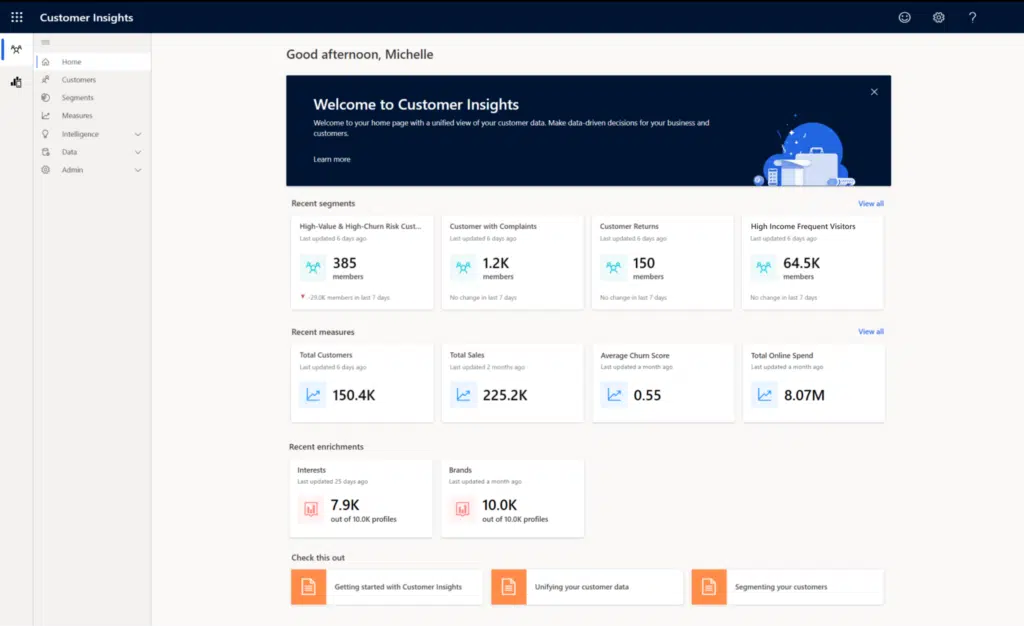The height and width of the screenshot is (626, 1024).
Task: Expand the Intelligence menu chevron
Action: [138, 134]
